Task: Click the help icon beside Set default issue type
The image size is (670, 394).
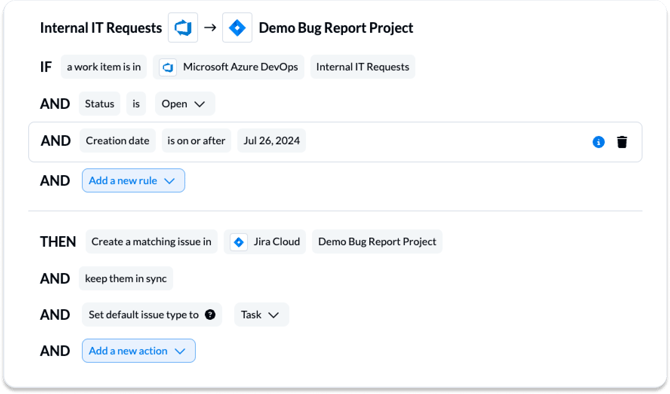Action: pos(210,315)
